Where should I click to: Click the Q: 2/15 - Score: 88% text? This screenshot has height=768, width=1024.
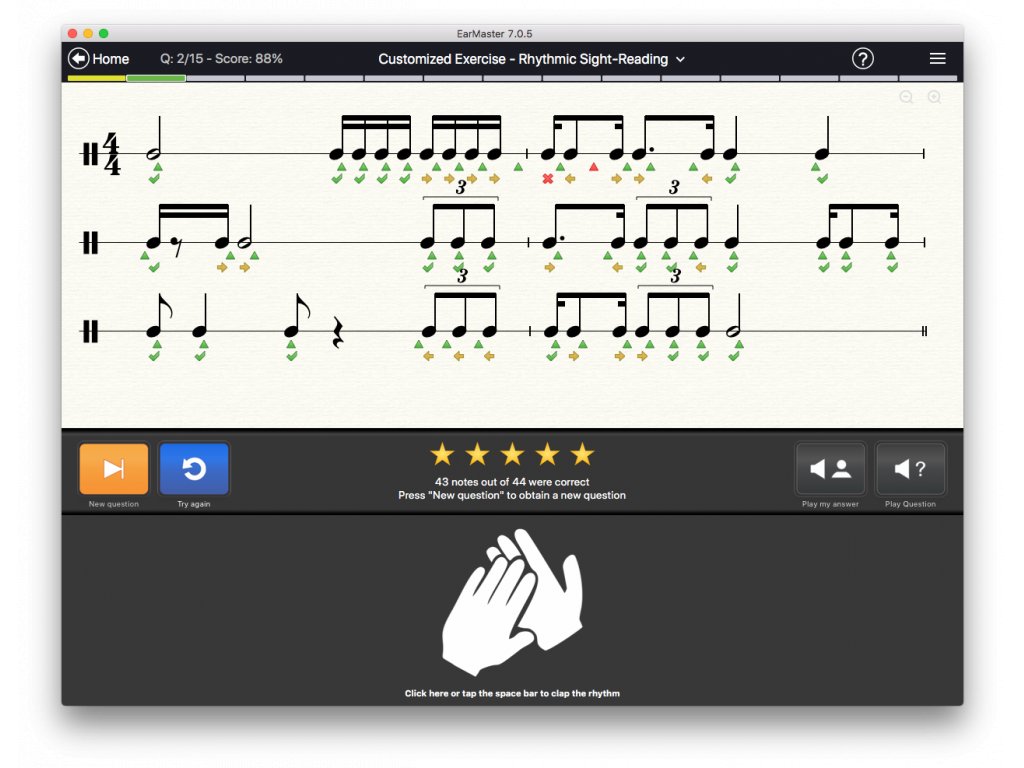(x=221, y=59)
